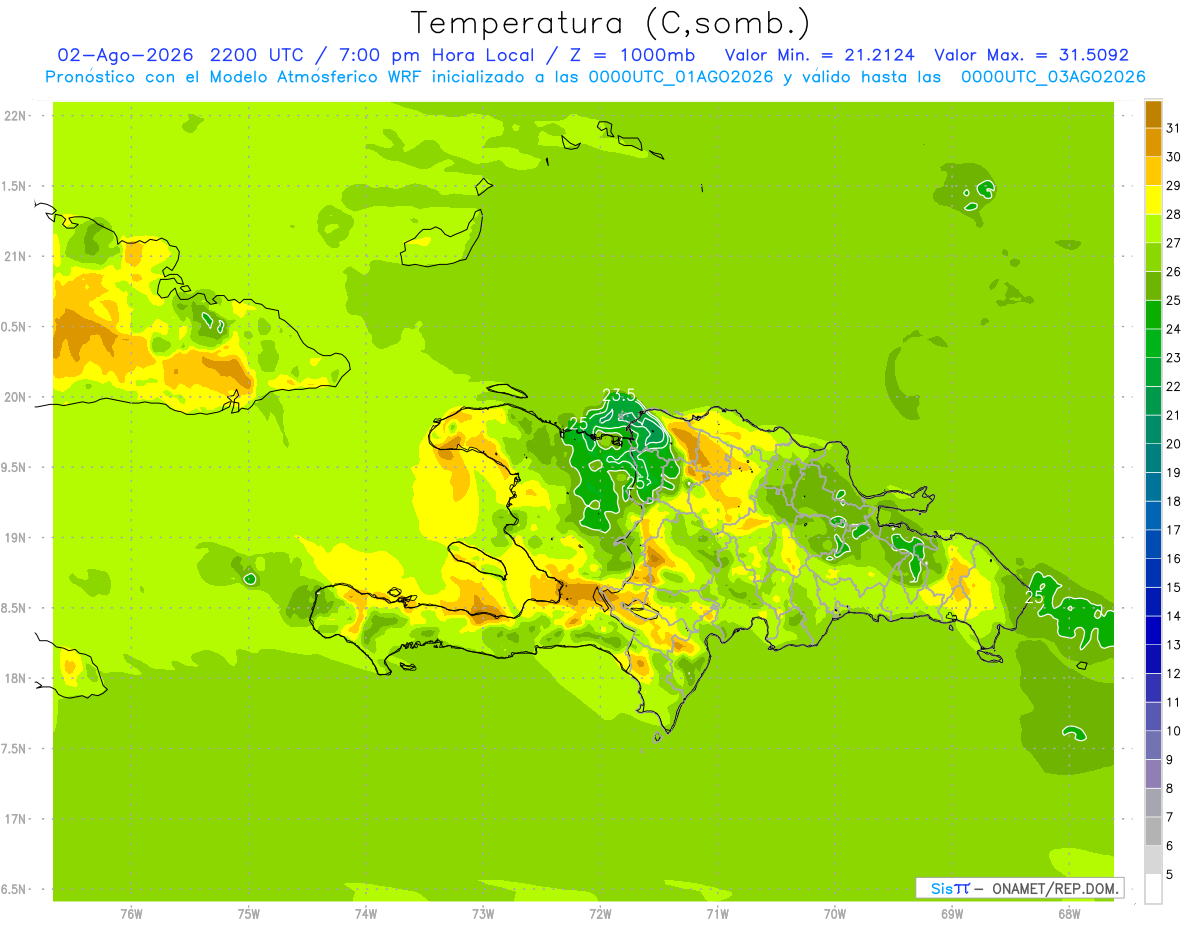Click the colorbar tick label '18'

[1174, 501]
